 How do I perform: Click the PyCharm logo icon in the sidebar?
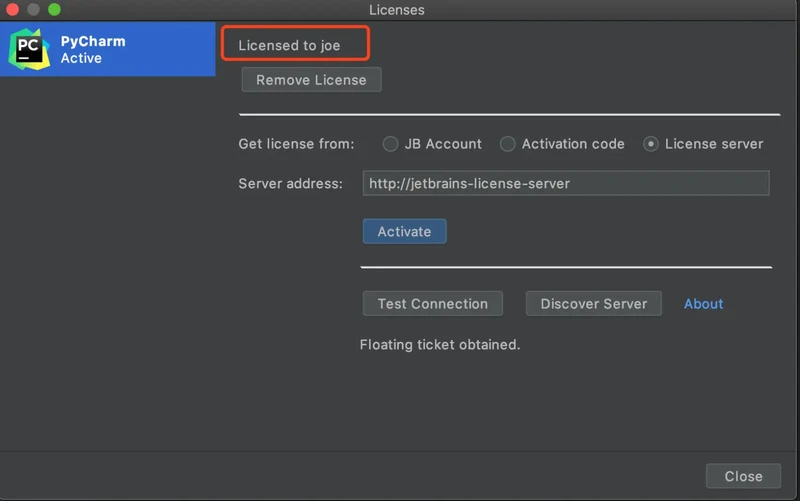(29, 49)
